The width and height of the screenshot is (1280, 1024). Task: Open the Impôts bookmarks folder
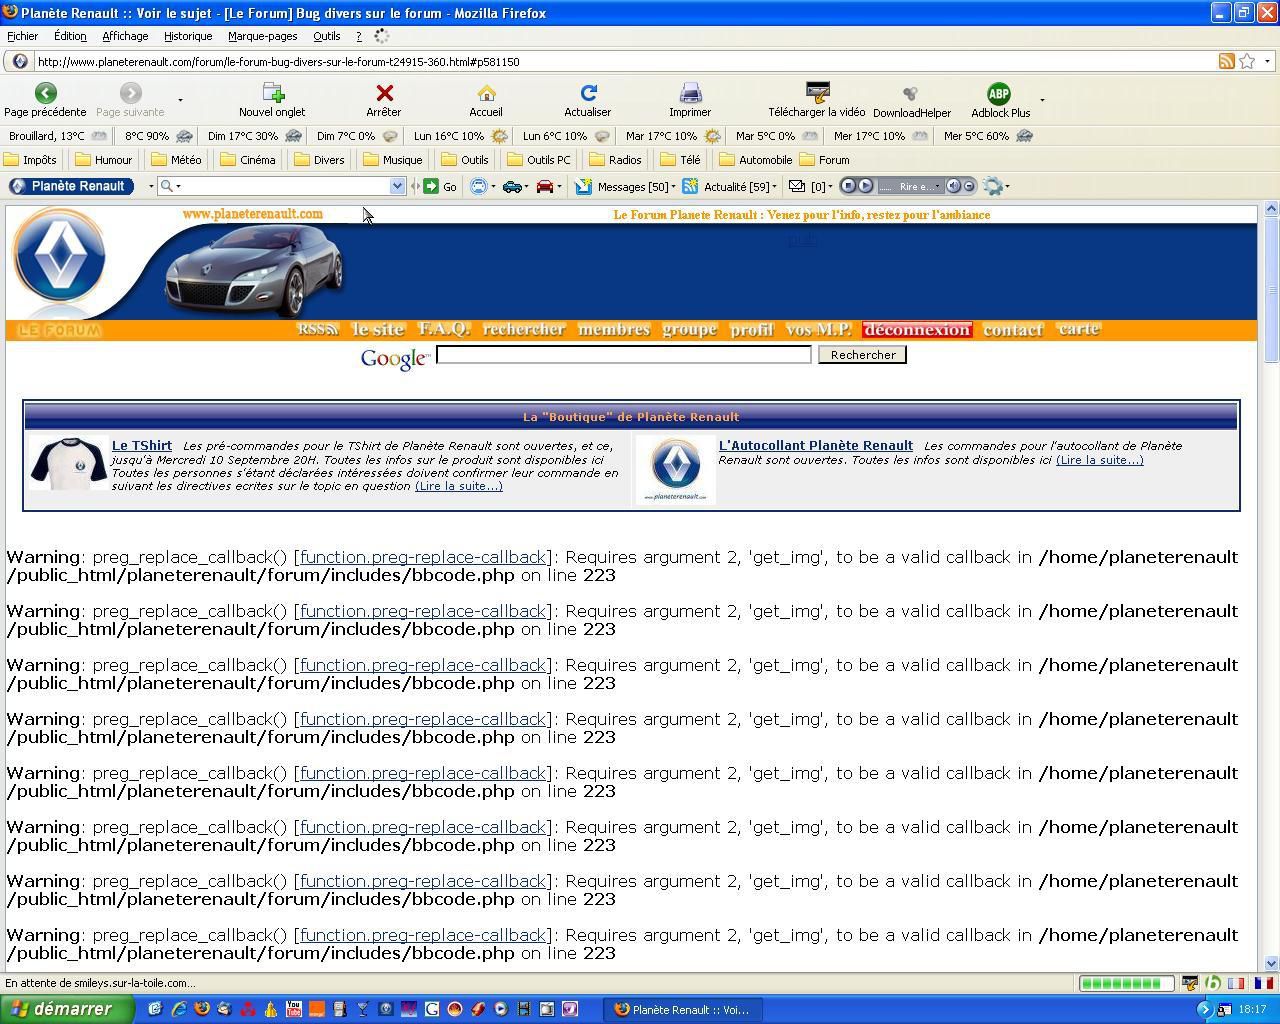31,160
